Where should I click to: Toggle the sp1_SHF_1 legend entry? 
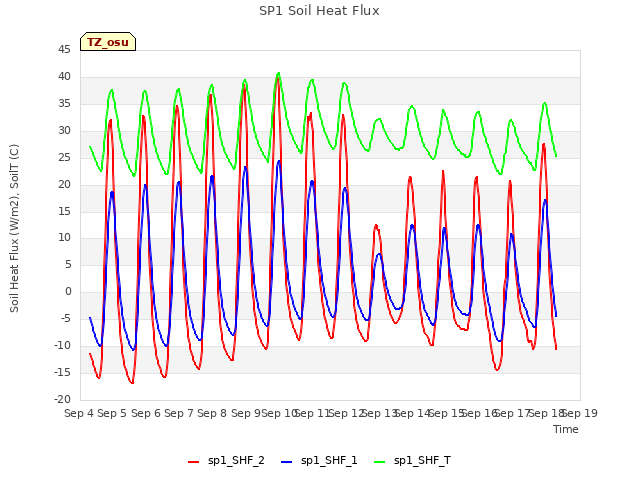pos(319,461)
